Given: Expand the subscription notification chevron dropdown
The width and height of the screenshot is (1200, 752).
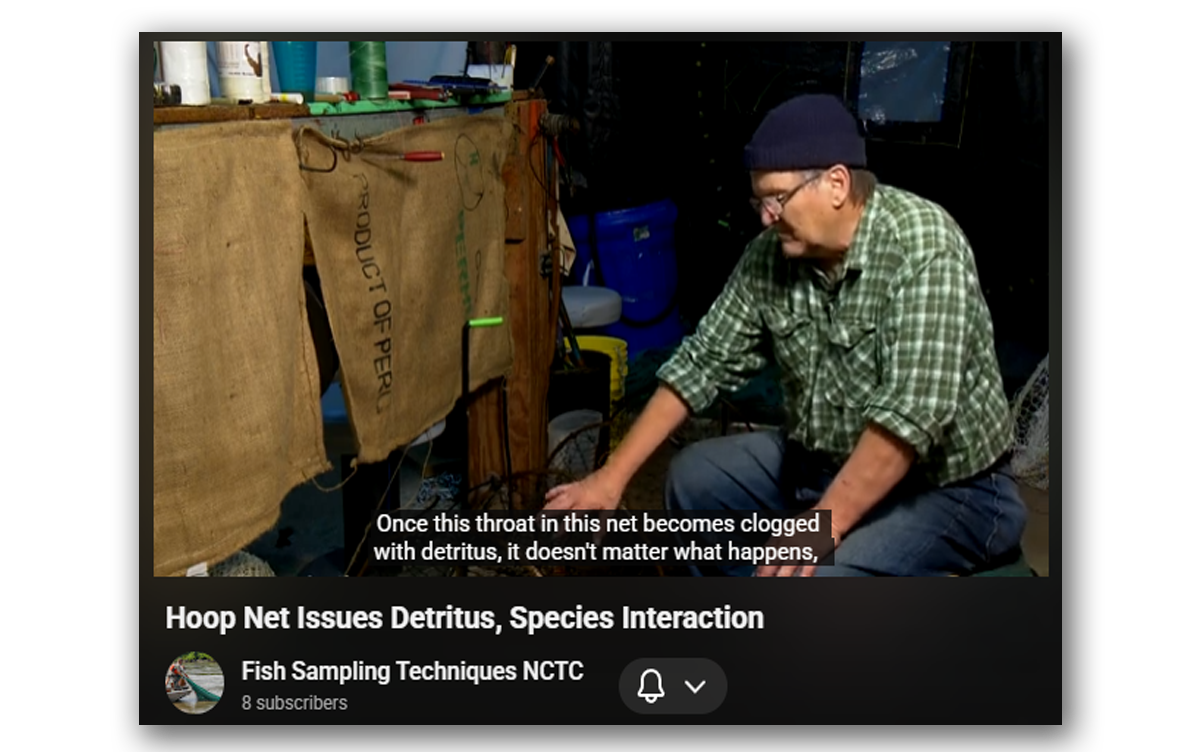Looking at the screenshot, I should point(695,686).
